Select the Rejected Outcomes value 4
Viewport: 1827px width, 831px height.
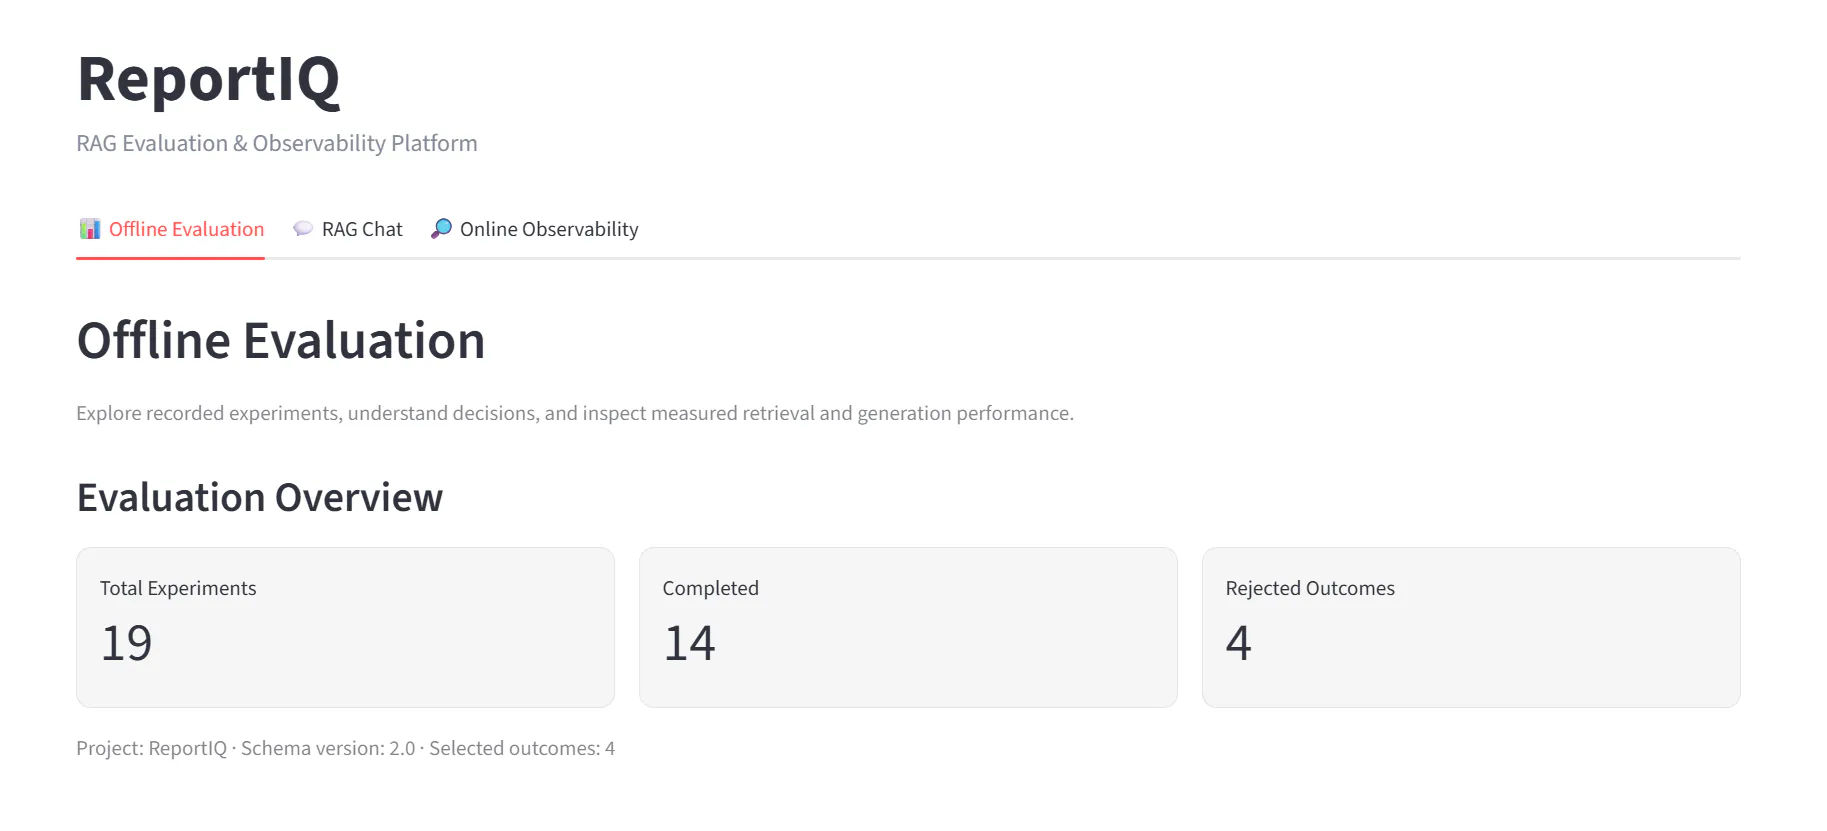click(1239, 643)
